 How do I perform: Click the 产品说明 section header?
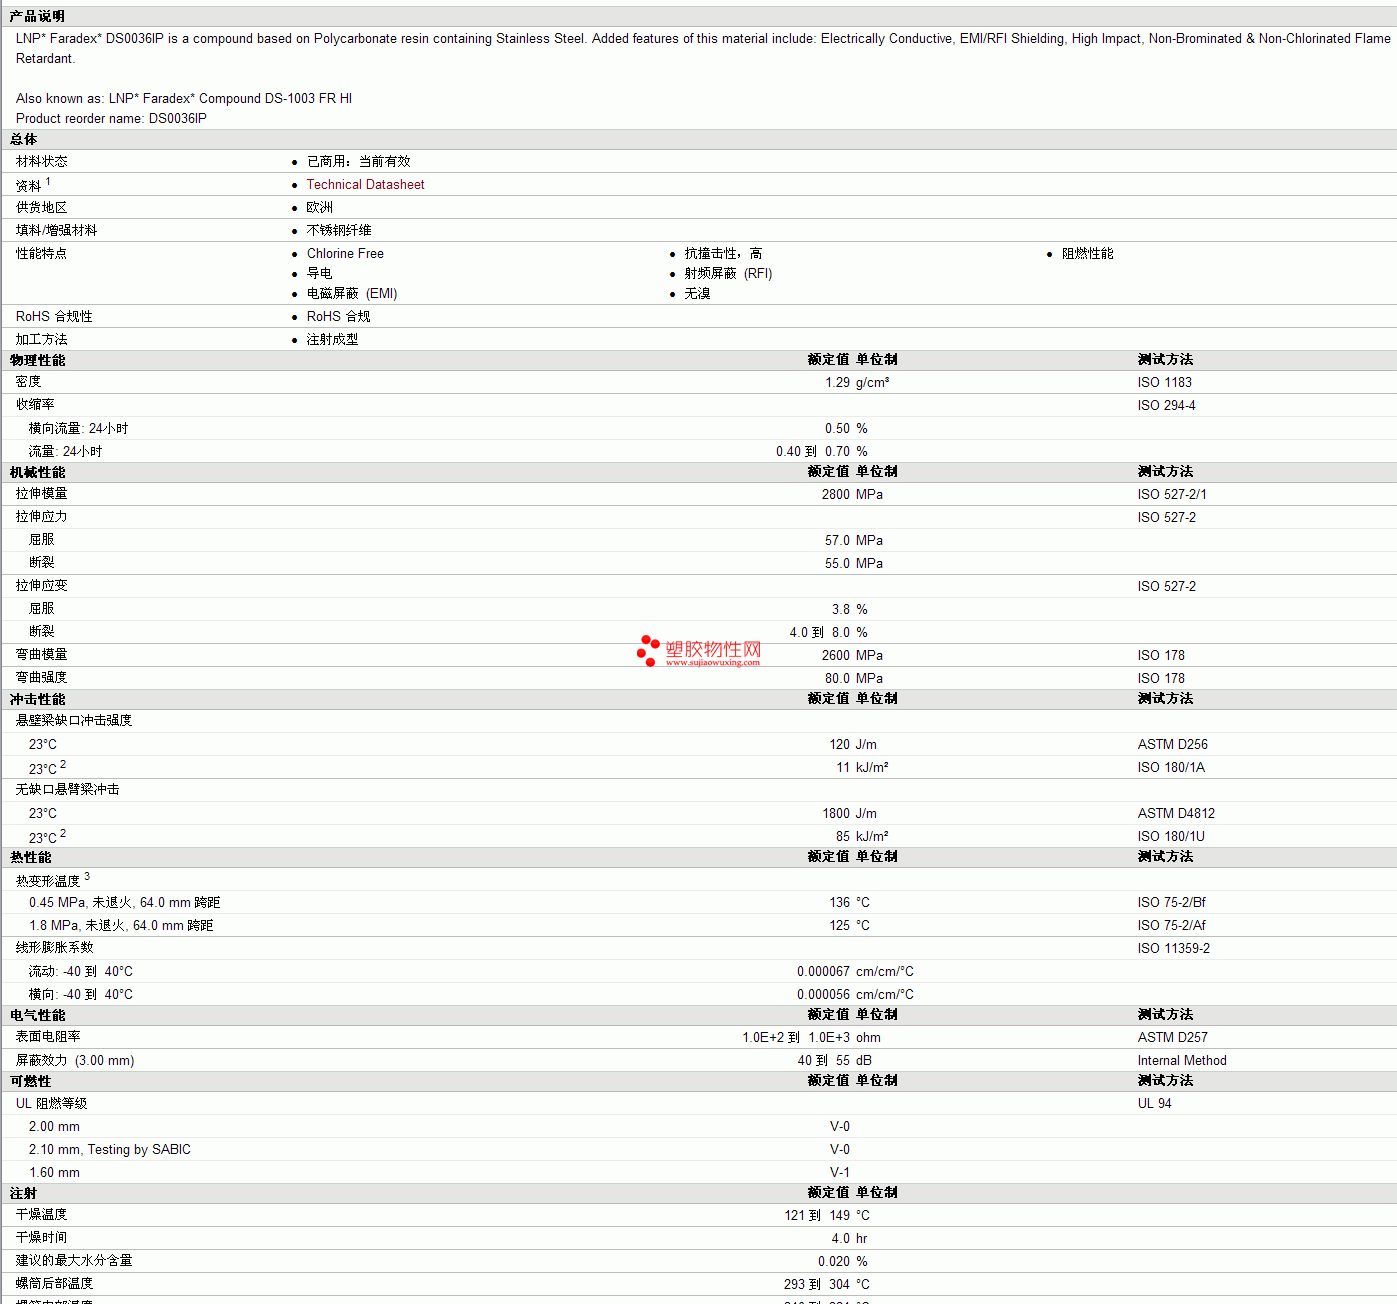point(37,16)
